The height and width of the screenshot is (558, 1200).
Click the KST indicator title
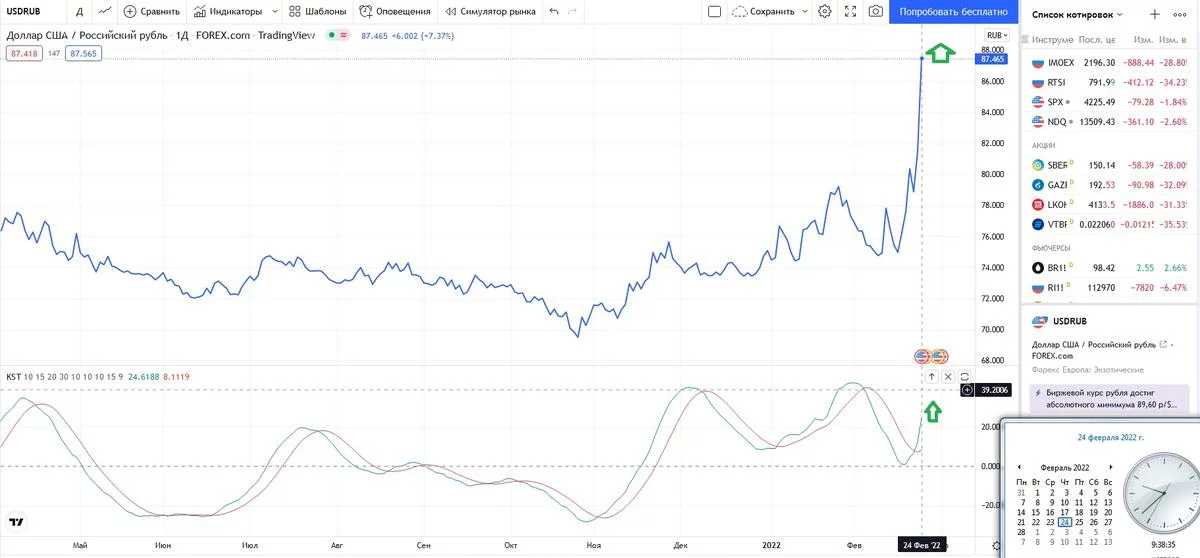(13, 377)
